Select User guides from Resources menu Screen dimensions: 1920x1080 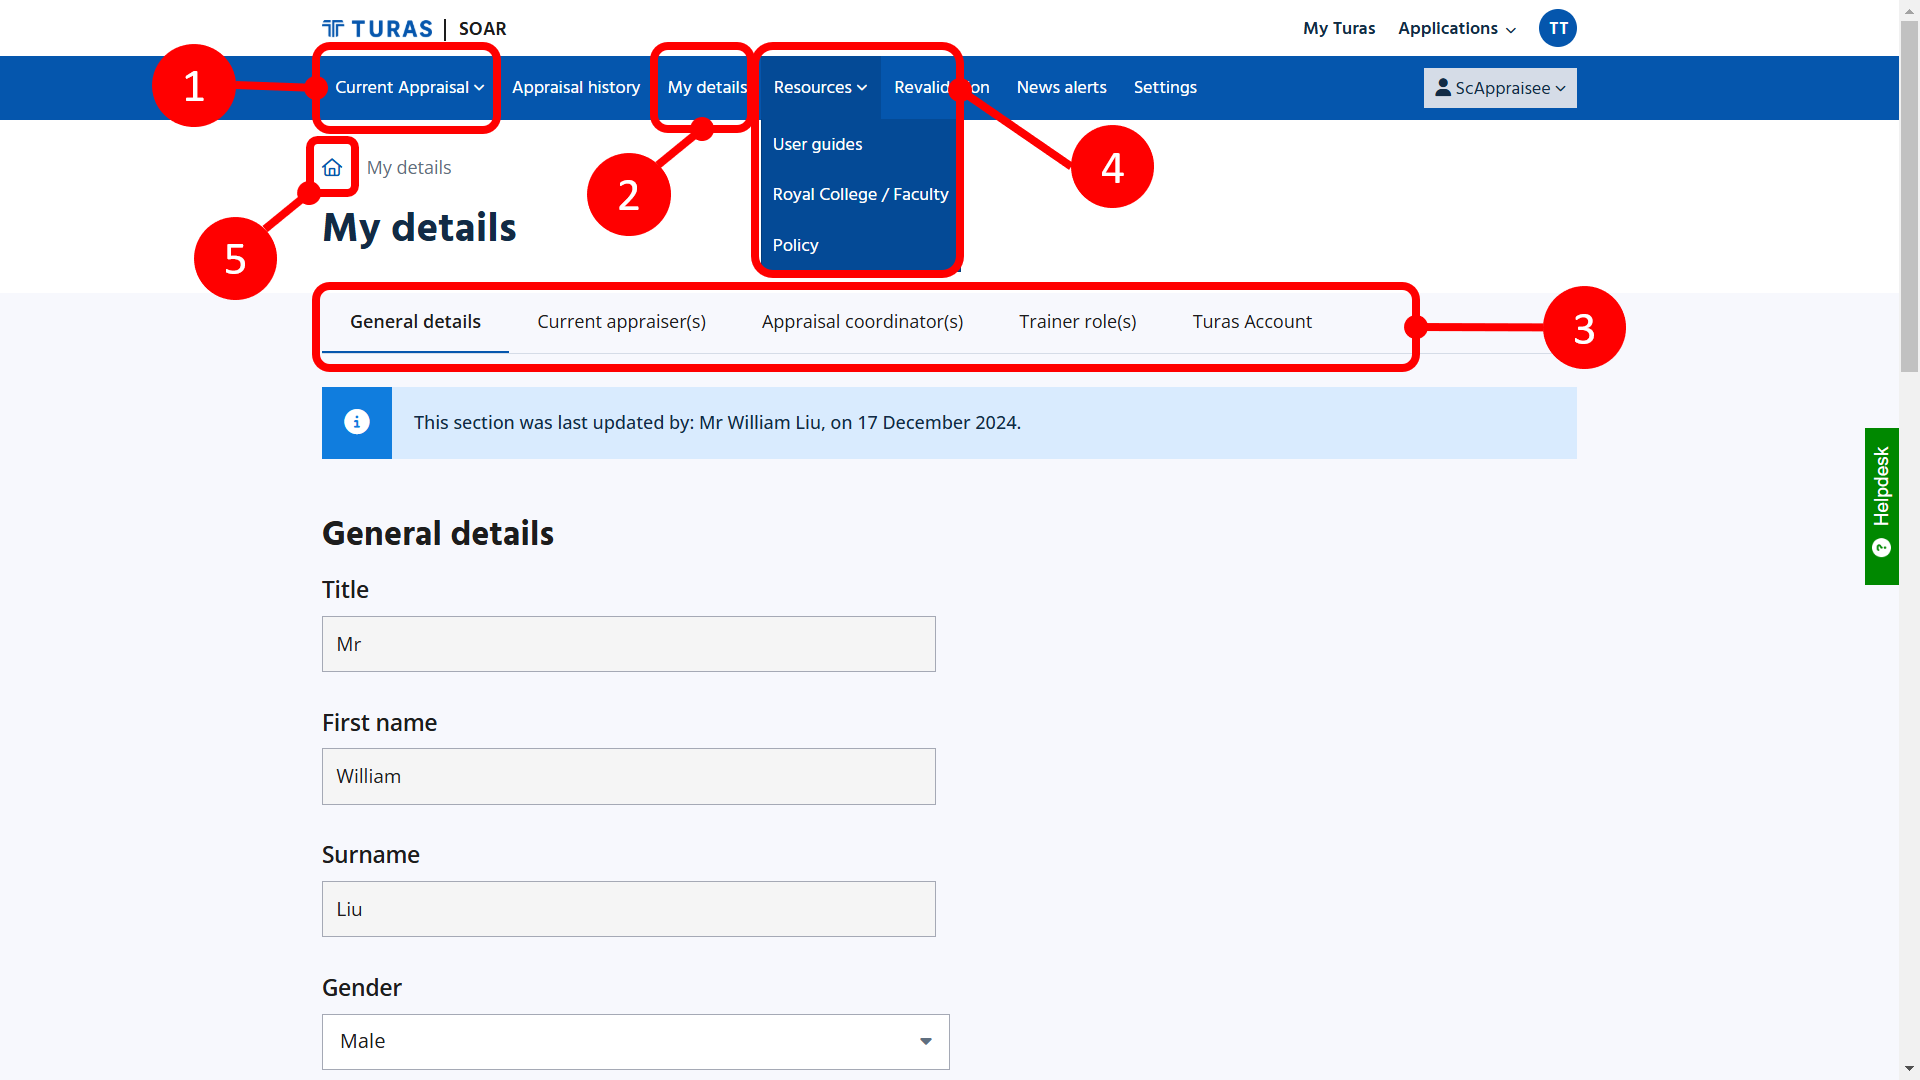817,144
